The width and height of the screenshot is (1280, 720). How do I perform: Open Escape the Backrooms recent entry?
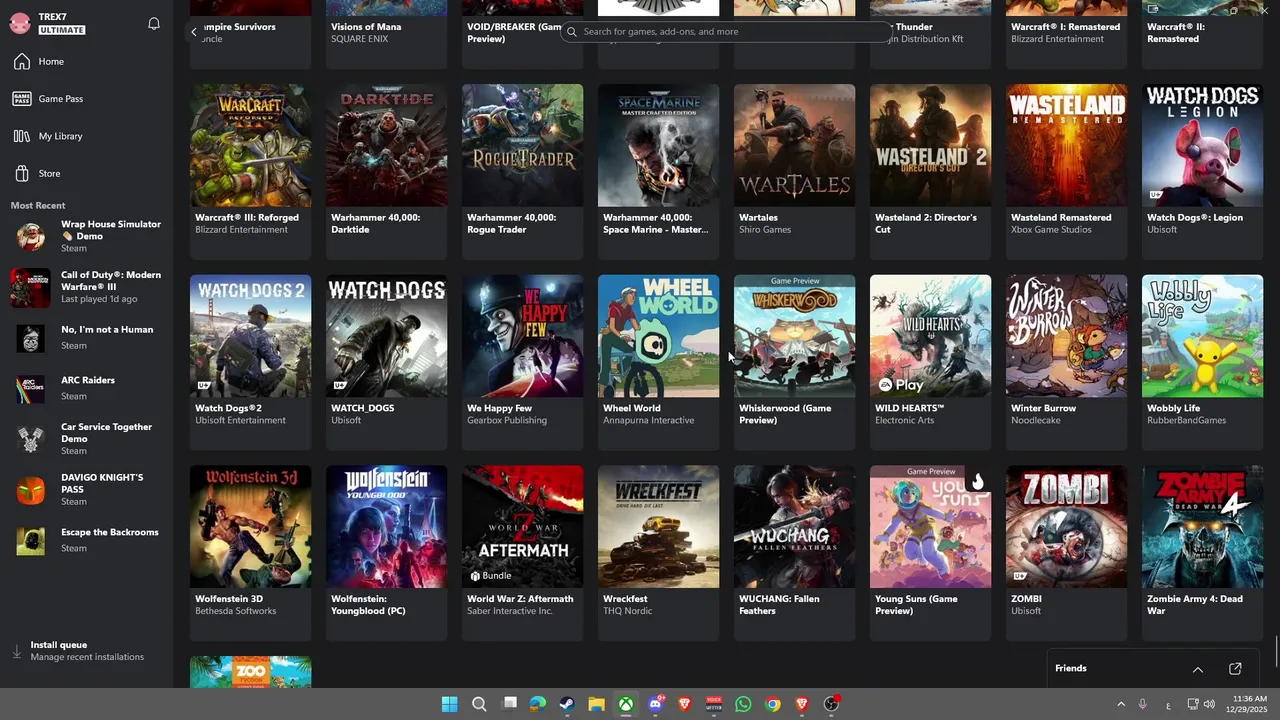click(86, 540)
